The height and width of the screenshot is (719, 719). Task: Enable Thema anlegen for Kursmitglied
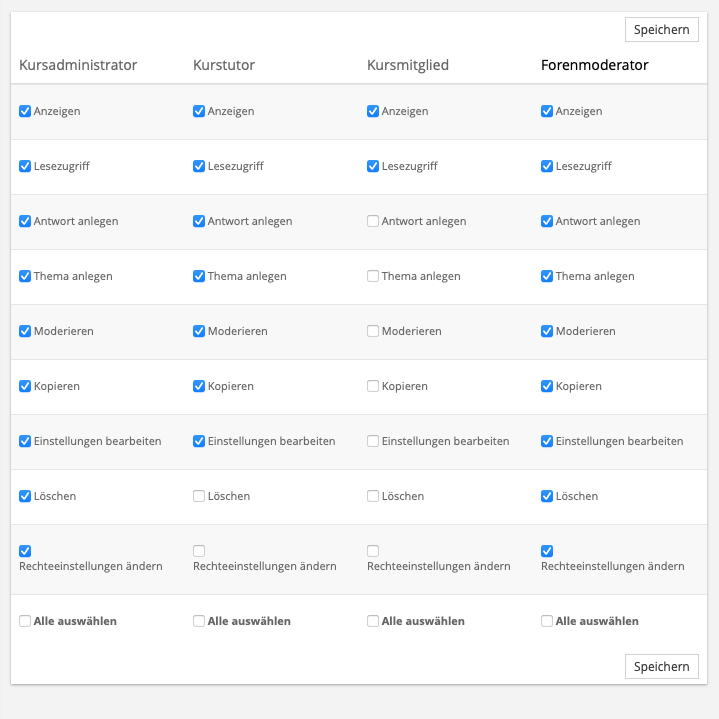click(373, 276)
